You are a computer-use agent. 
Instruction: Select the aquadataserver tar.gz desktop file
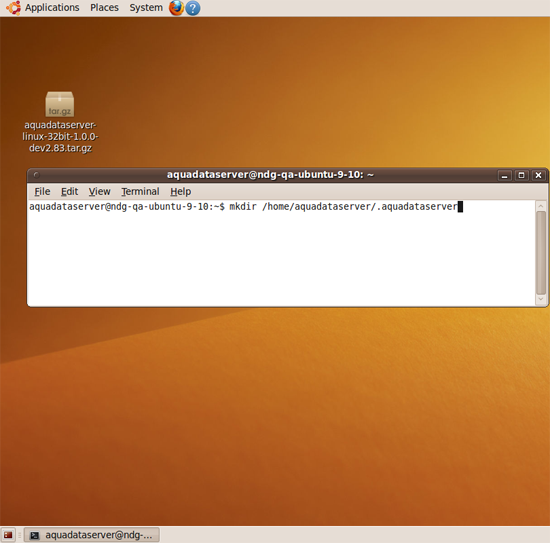tap(60, 122)
